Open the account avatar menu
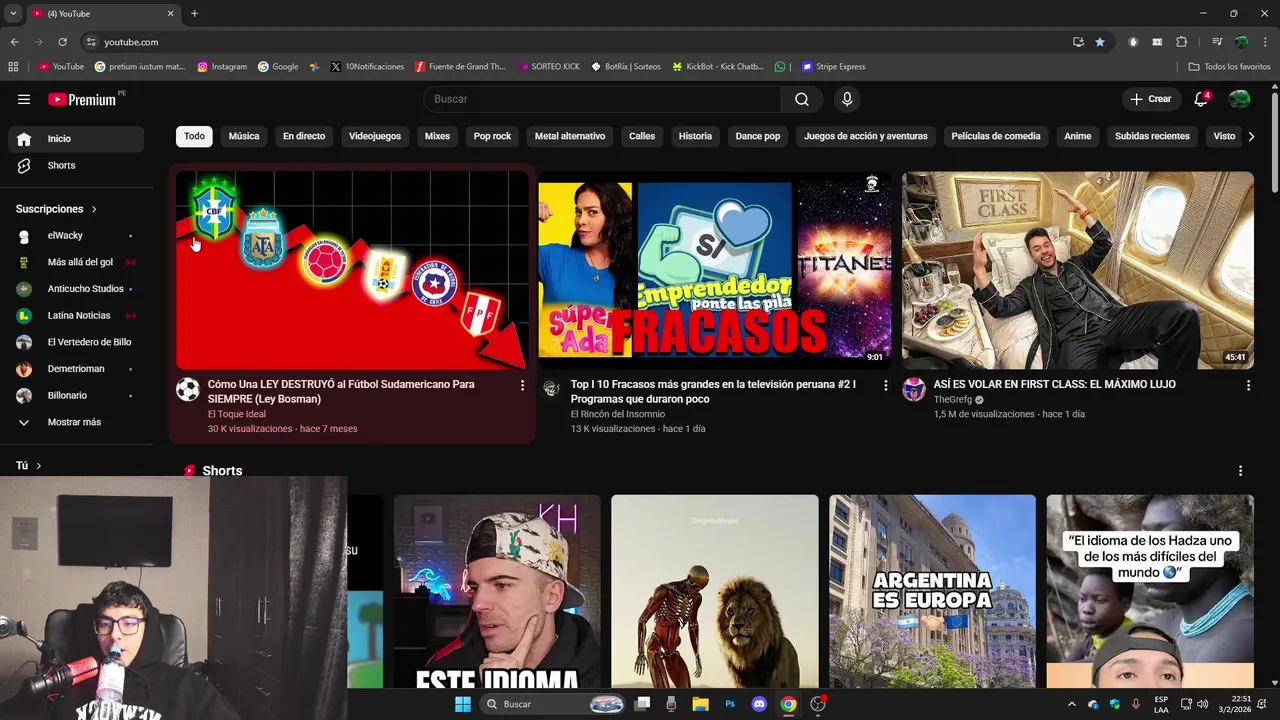Image resolution: width=1280 pixels, height=720 pixels. pos(1239,99)
